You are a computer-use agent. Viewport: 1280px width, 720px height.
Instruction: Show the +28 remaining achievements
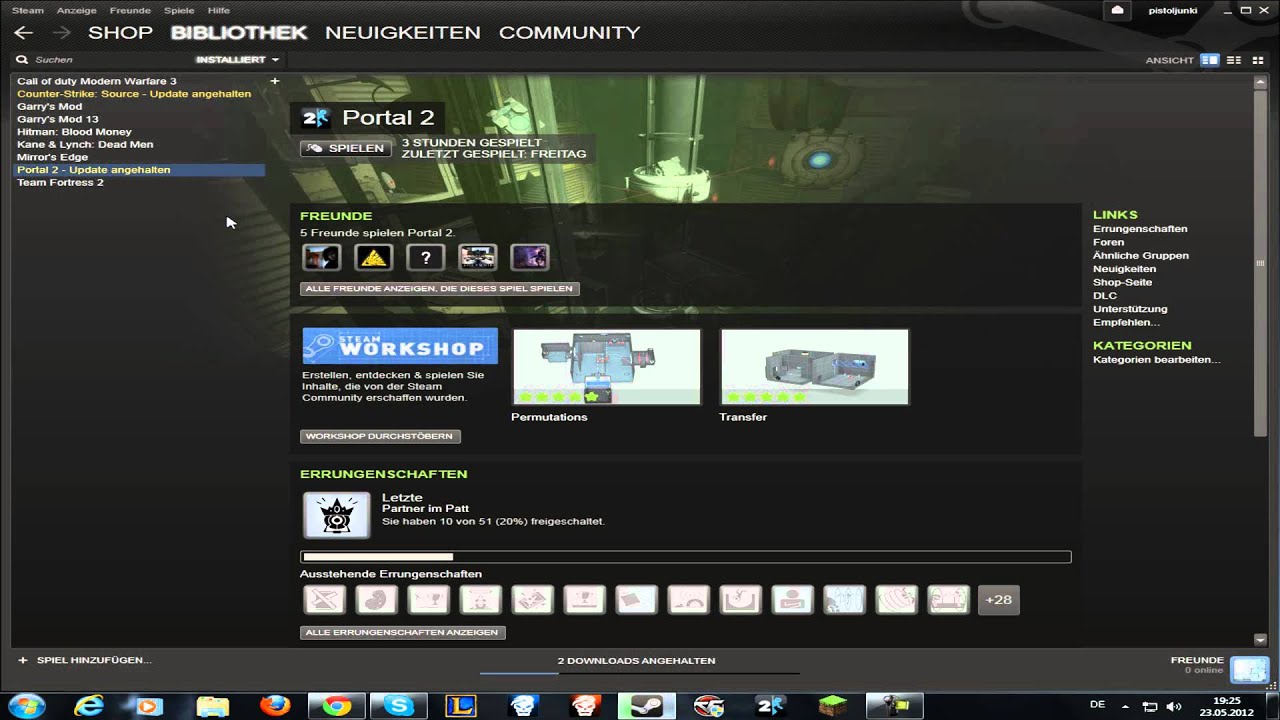point(998,599)
